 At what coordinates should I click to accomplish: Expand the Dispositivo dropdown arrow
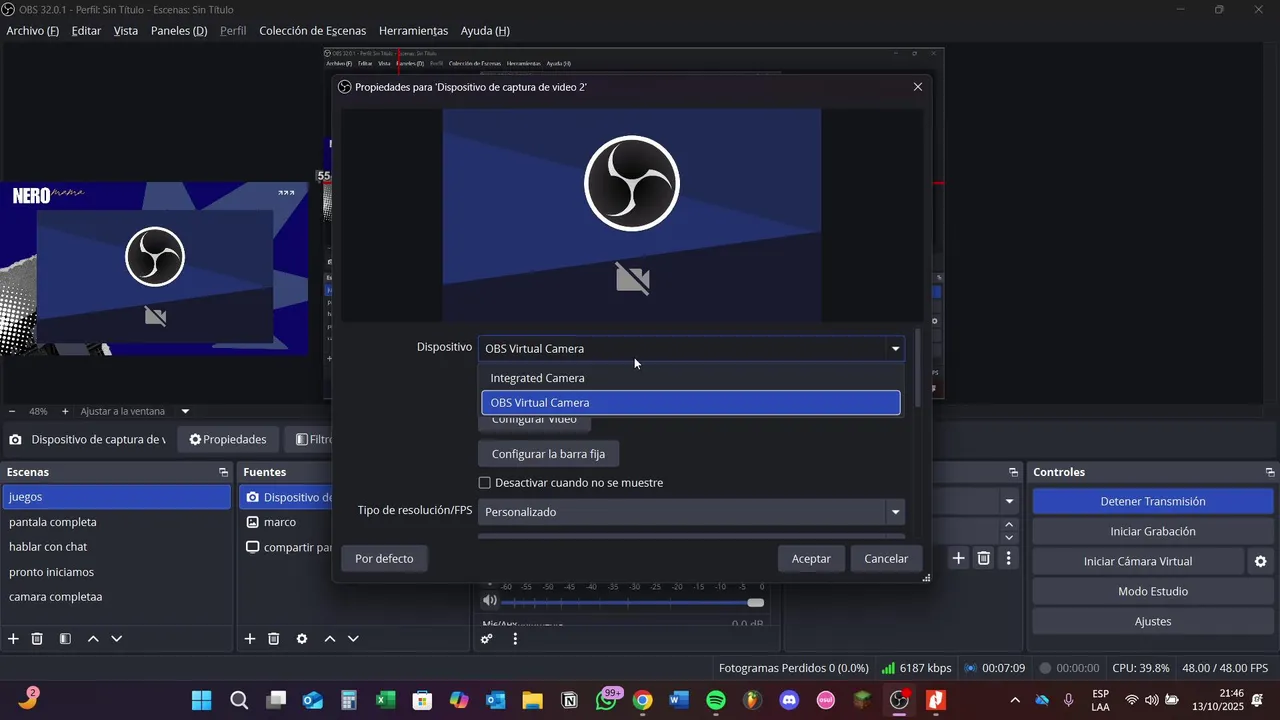tap(895, 349)
